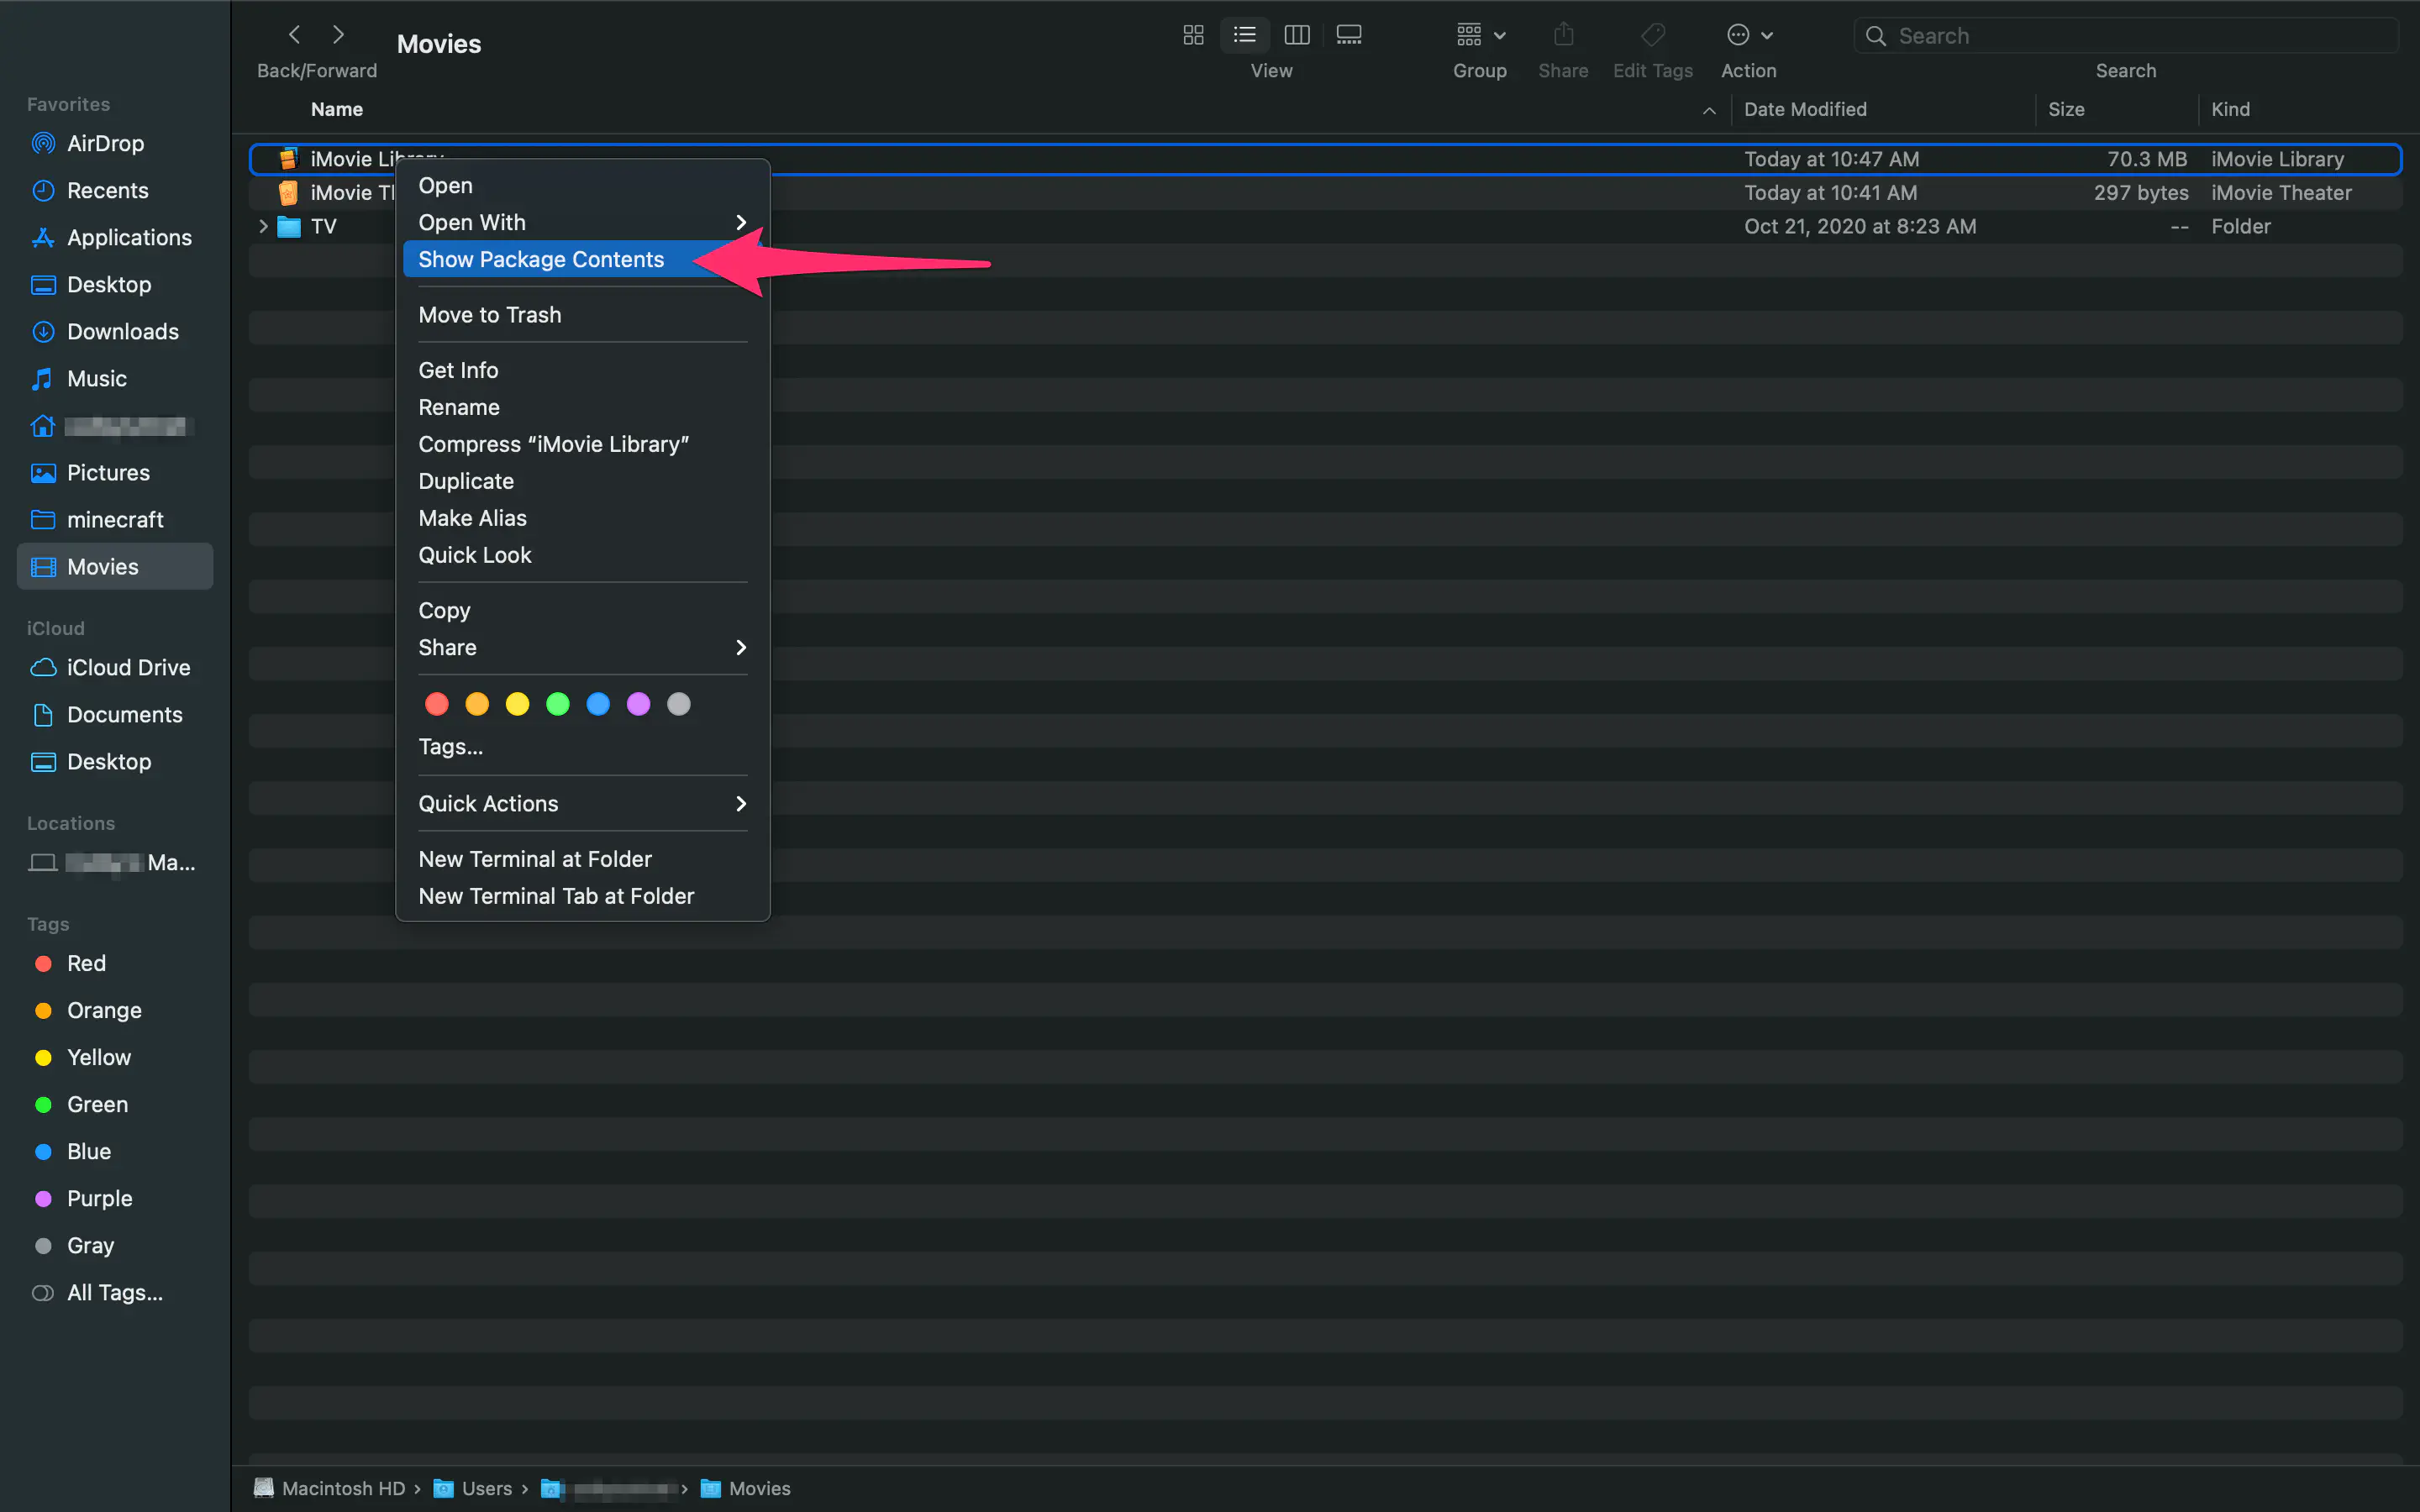Switch to gallery view

click(x=1349, y=35)
